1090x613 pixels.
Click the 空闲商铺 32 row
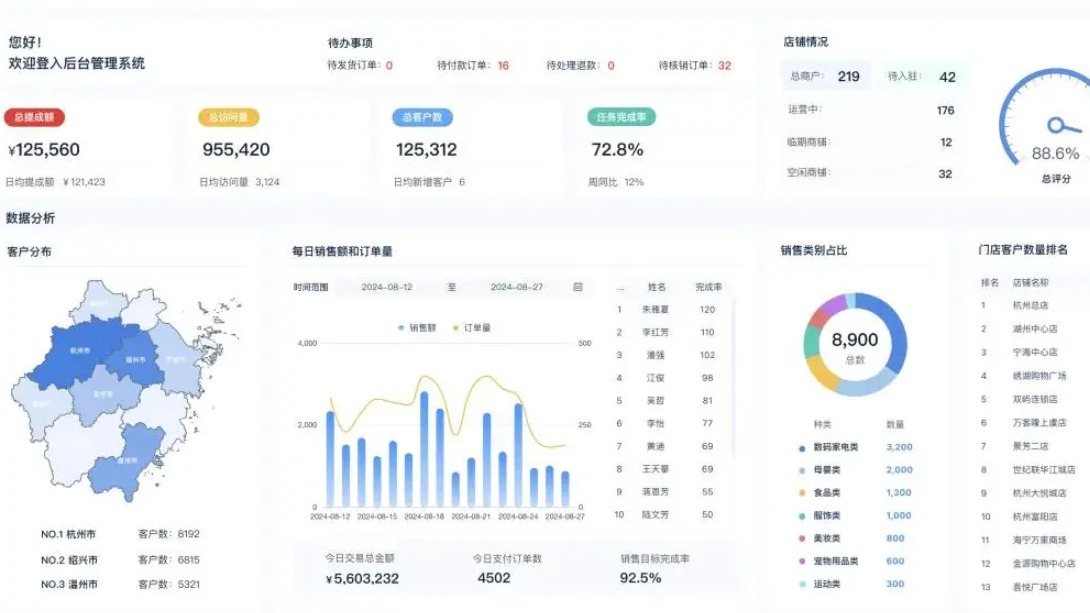click(871, 173)
